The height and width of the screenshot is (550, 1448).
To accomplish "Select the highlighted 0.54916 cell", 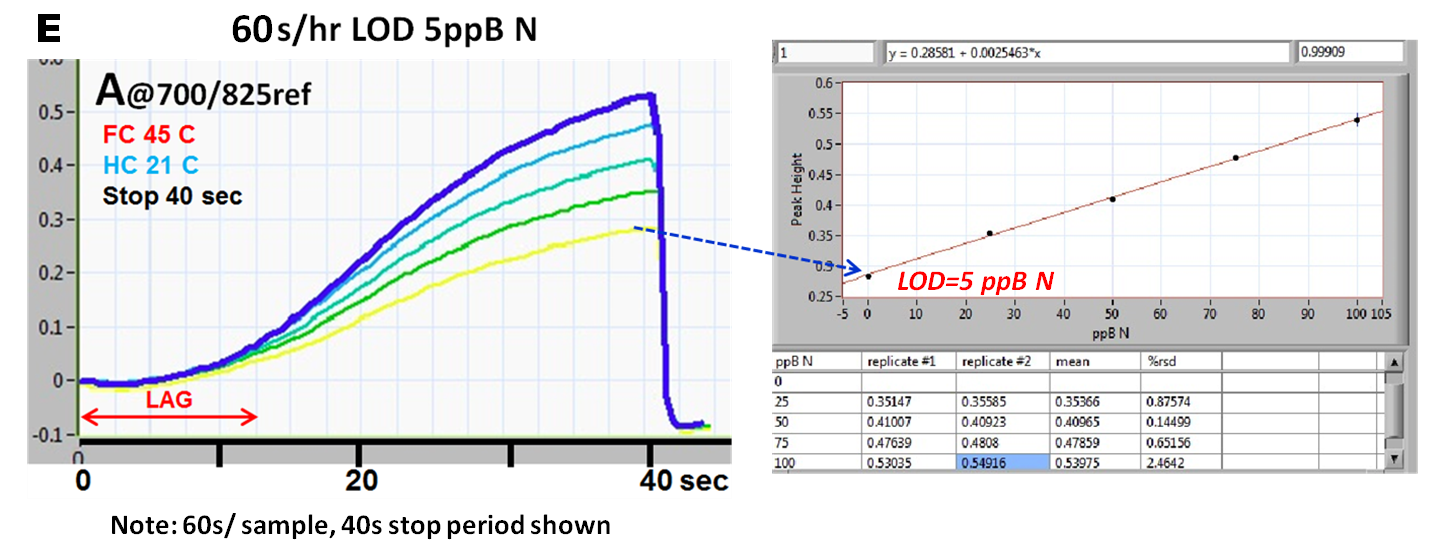I will coord(1002,462).
